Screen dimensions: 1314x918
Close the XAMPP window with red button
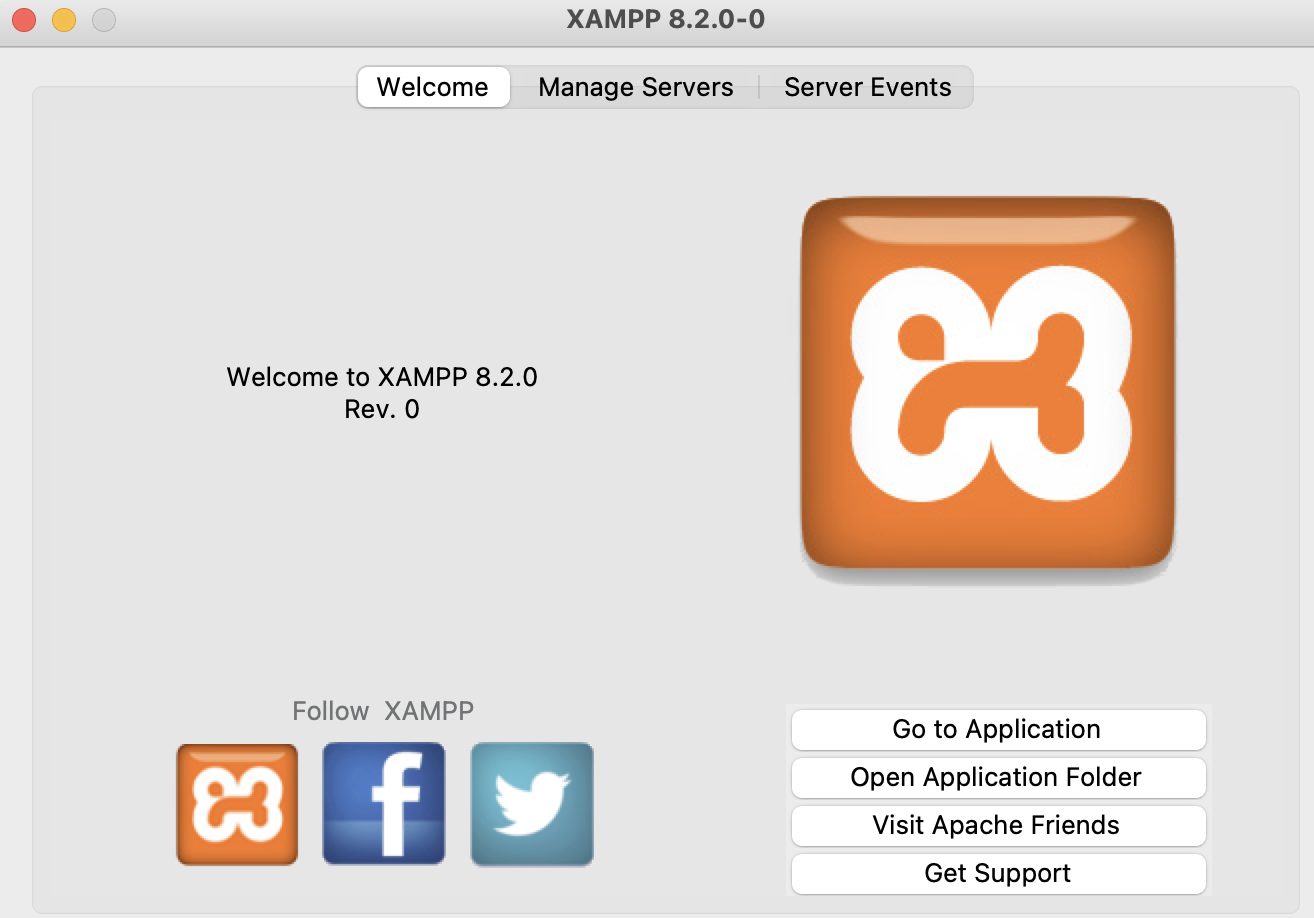[x=24, y=20]
